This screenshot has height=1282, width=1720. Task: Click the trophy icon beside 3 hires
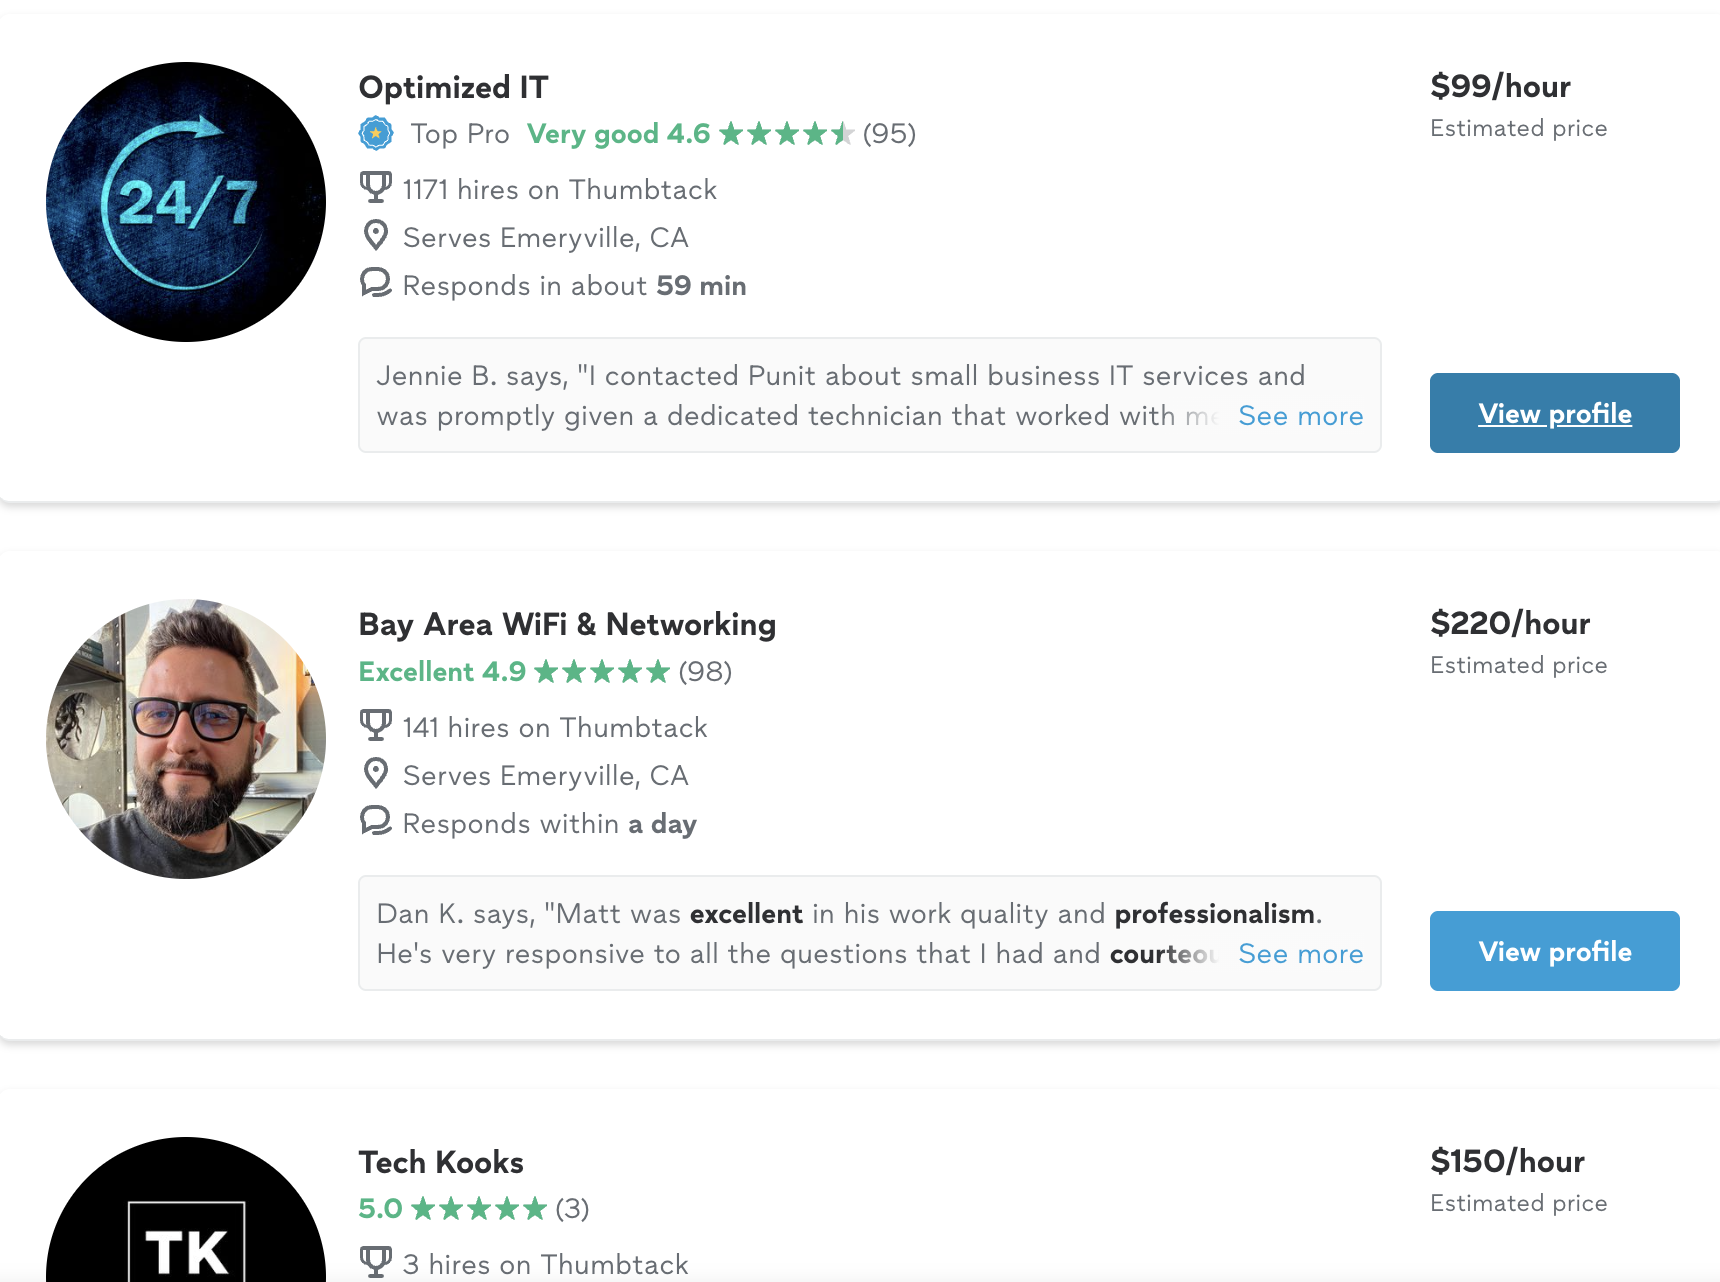point(376,1263)
